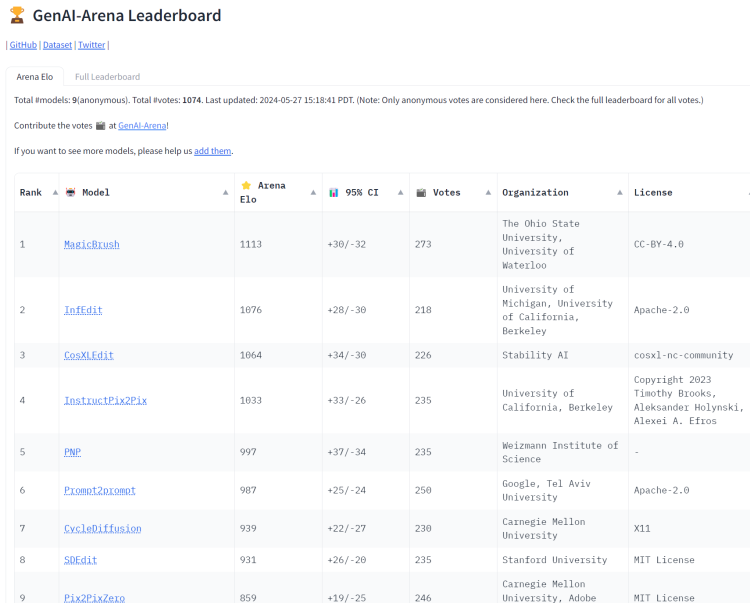Open the Pix2PixZero model link
This screenshot has width=750, height=603.
pos(94,598)
